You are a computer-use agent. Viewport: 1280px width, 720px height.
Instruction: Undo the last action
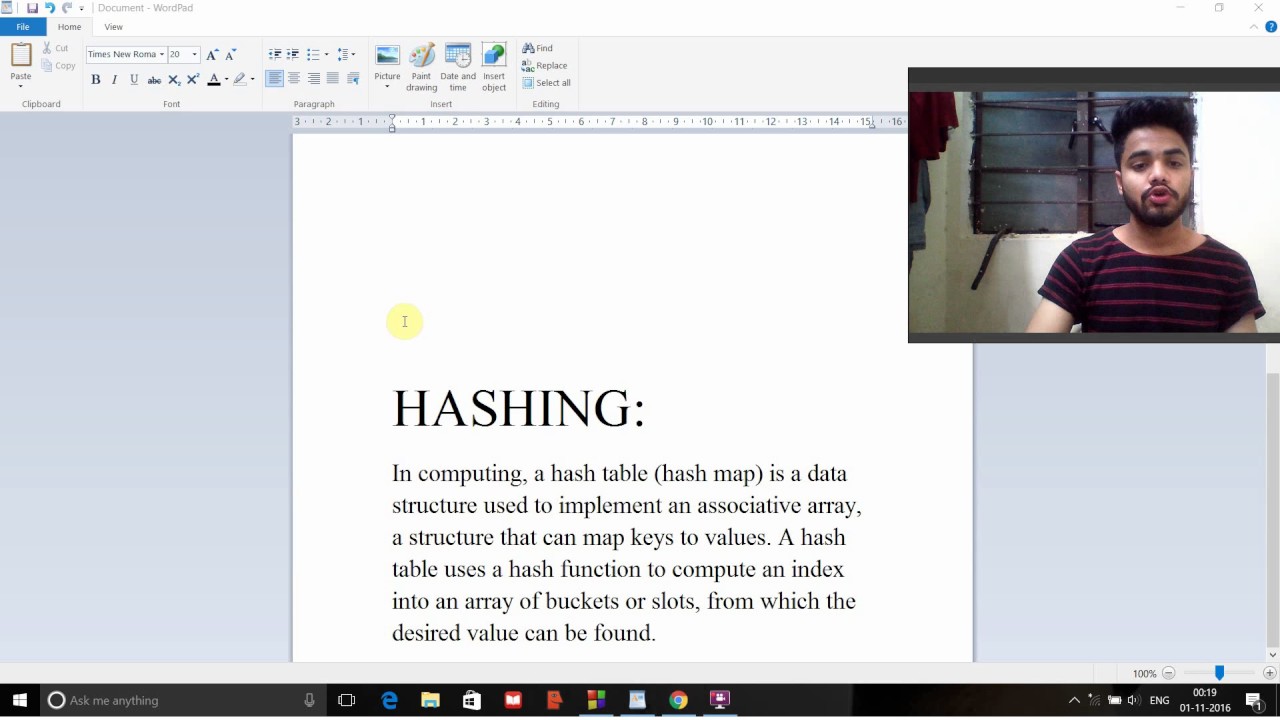pos(49,8)
